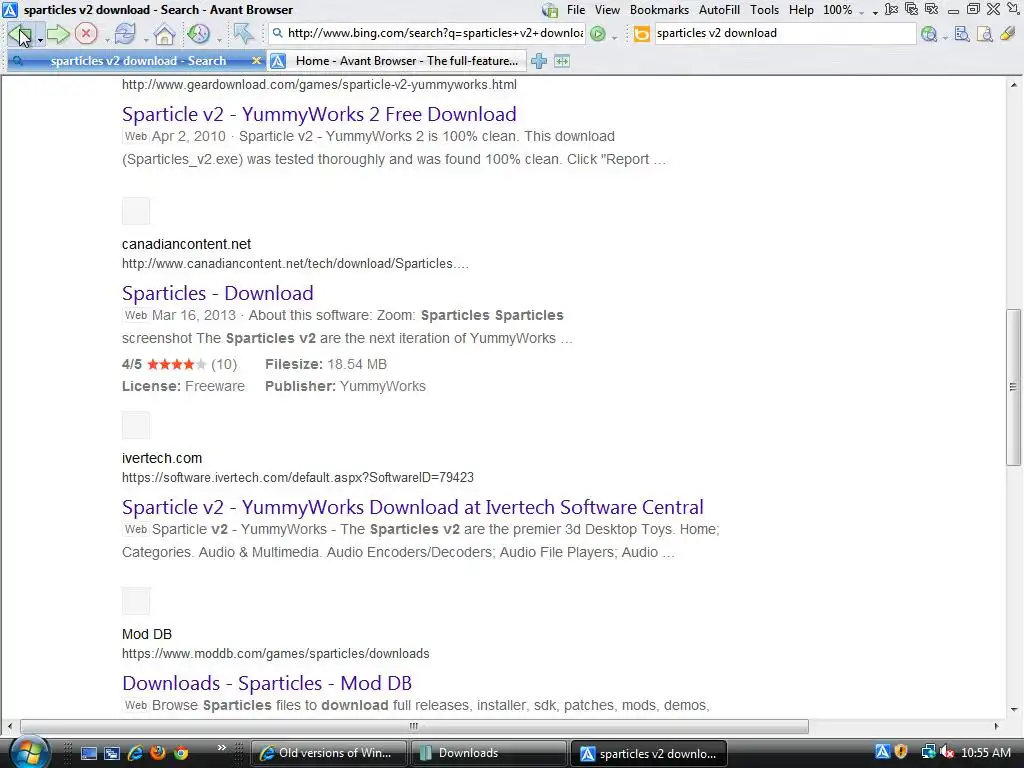Open the Help menu
Image resolution: width=1024 pixels, height=768 pixels.
coord(801,10)
